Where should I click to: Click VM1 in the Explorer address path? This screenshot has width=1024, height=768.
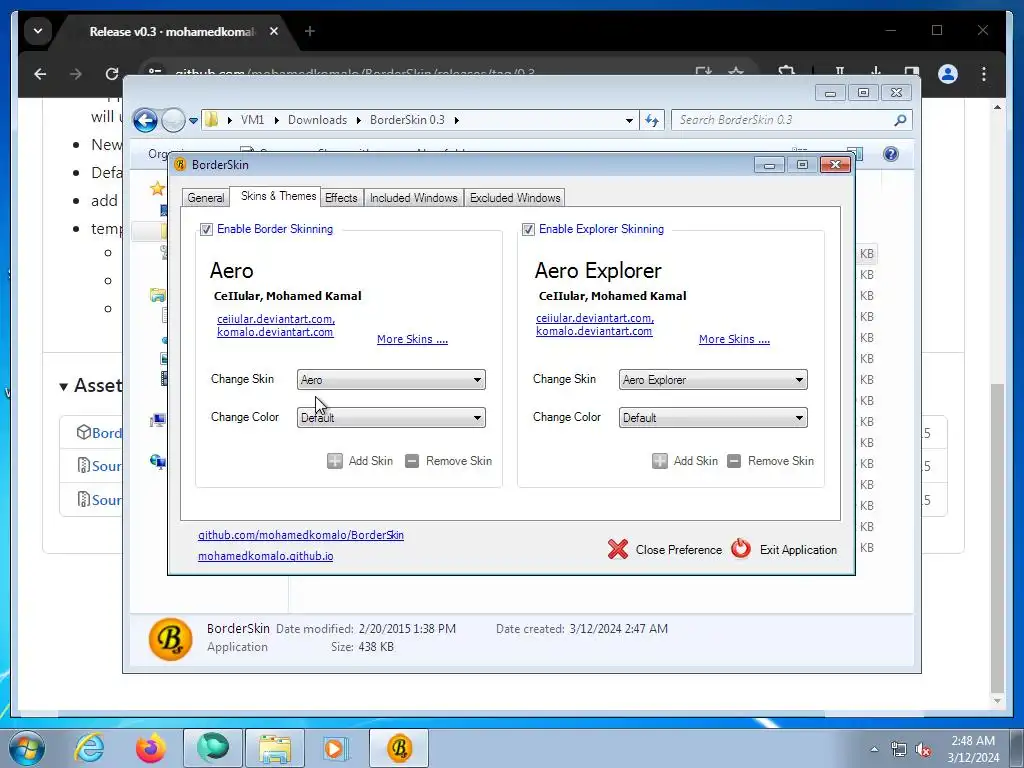coord(252,120)
